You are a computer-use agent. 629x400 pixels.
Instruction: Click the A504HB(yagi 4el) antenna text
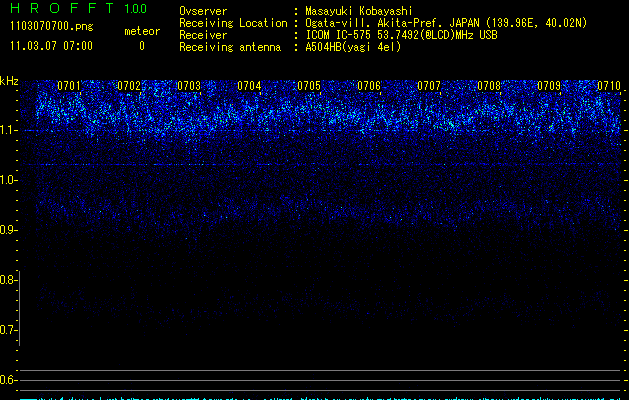353,47
